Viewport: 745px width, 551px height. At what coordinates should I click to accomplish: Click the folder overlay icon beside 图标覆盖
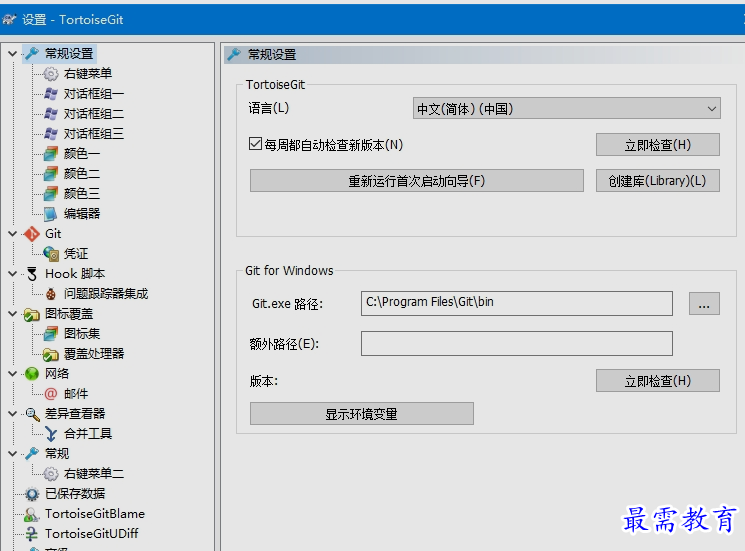(x=32, y=314)
